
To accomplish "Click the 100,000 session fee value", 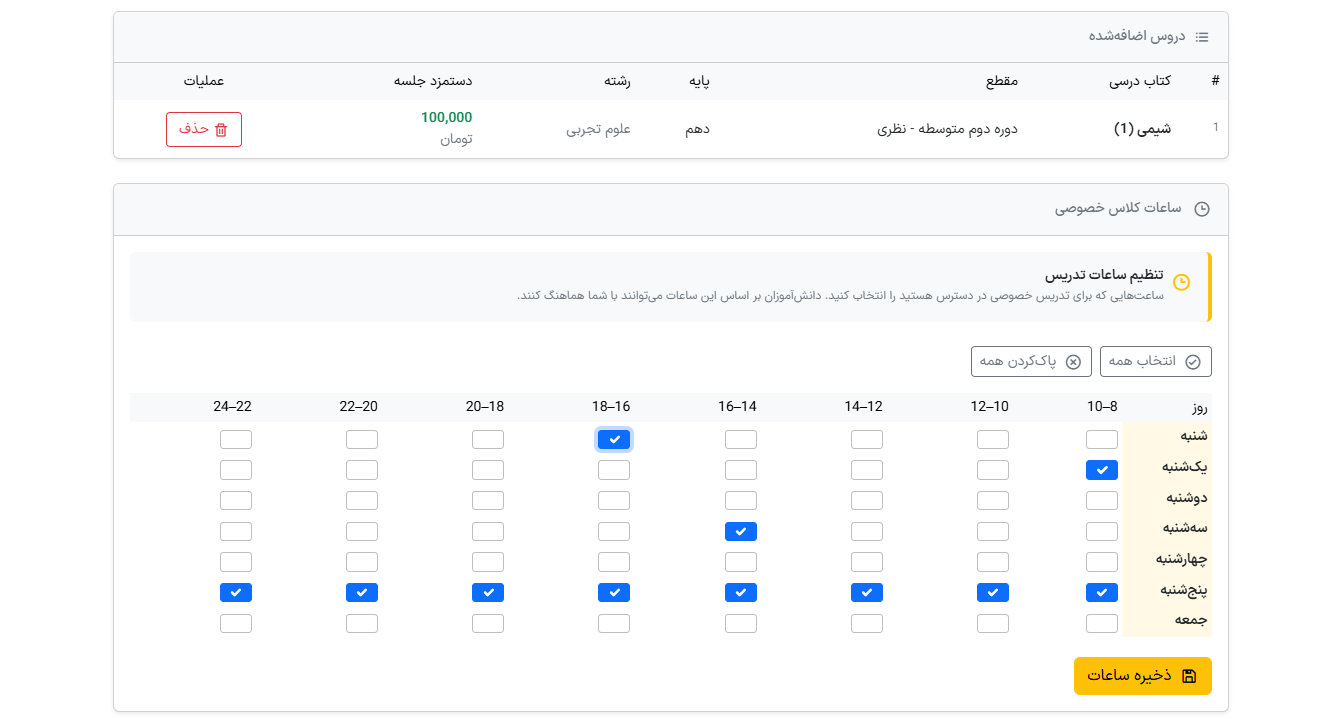I will pos(446,118).
